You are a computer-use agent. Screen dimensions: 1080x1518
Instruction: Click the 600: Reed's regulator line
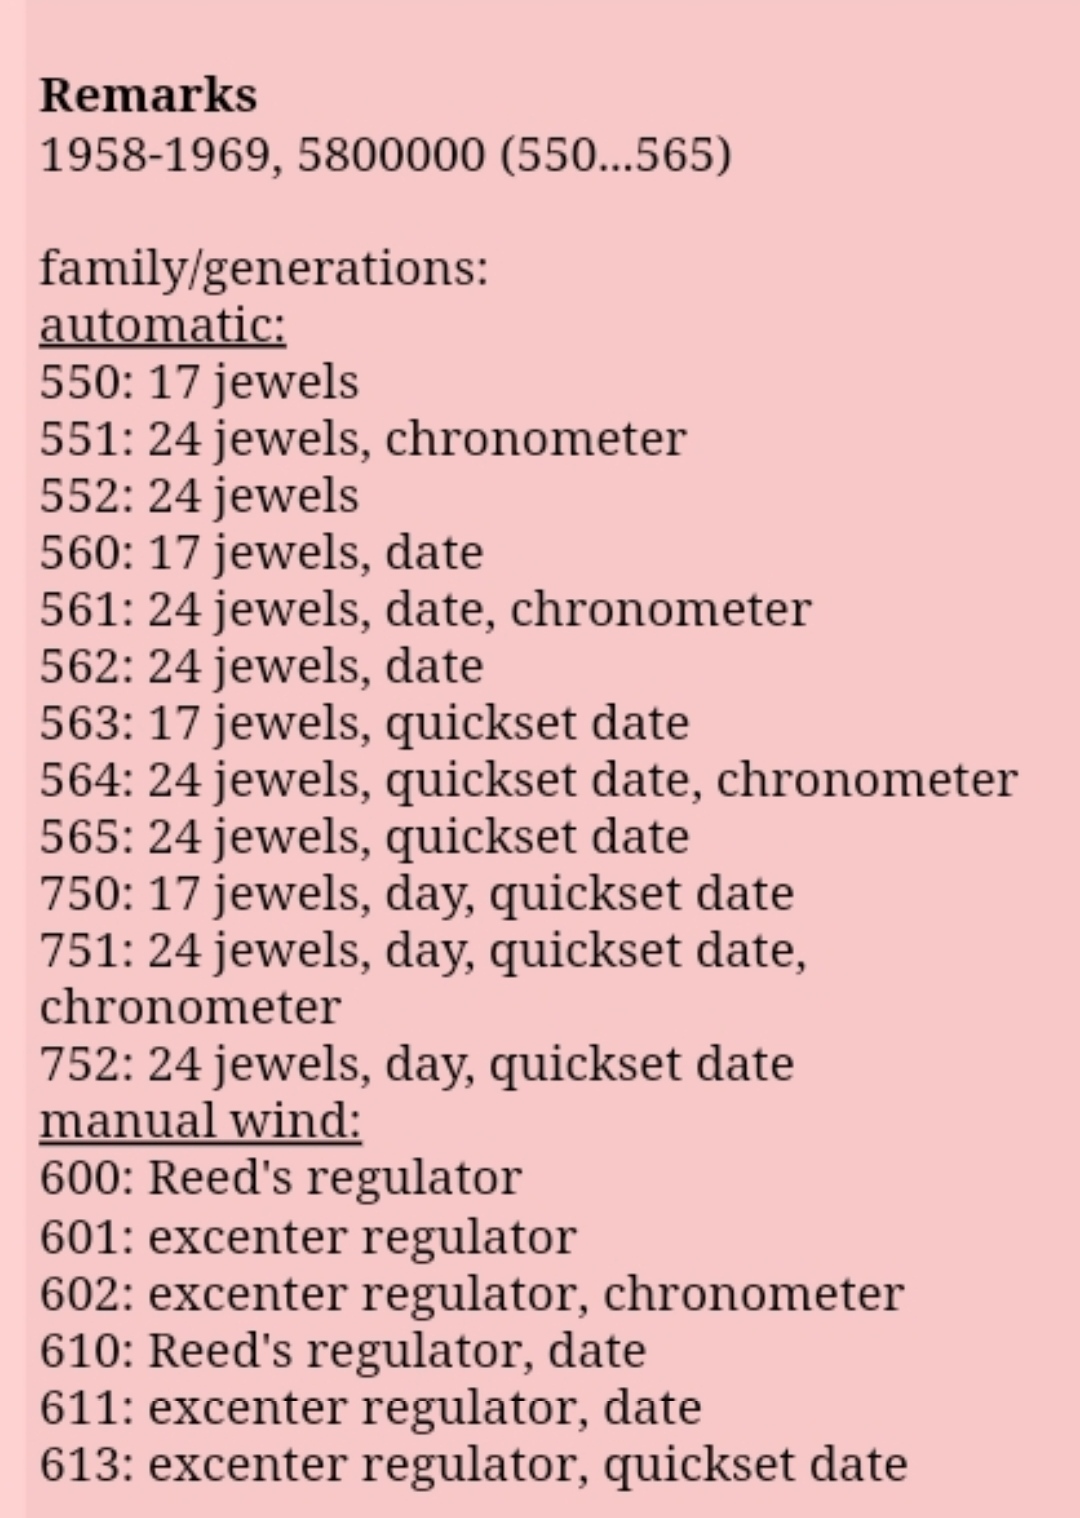click(280, 1178)
